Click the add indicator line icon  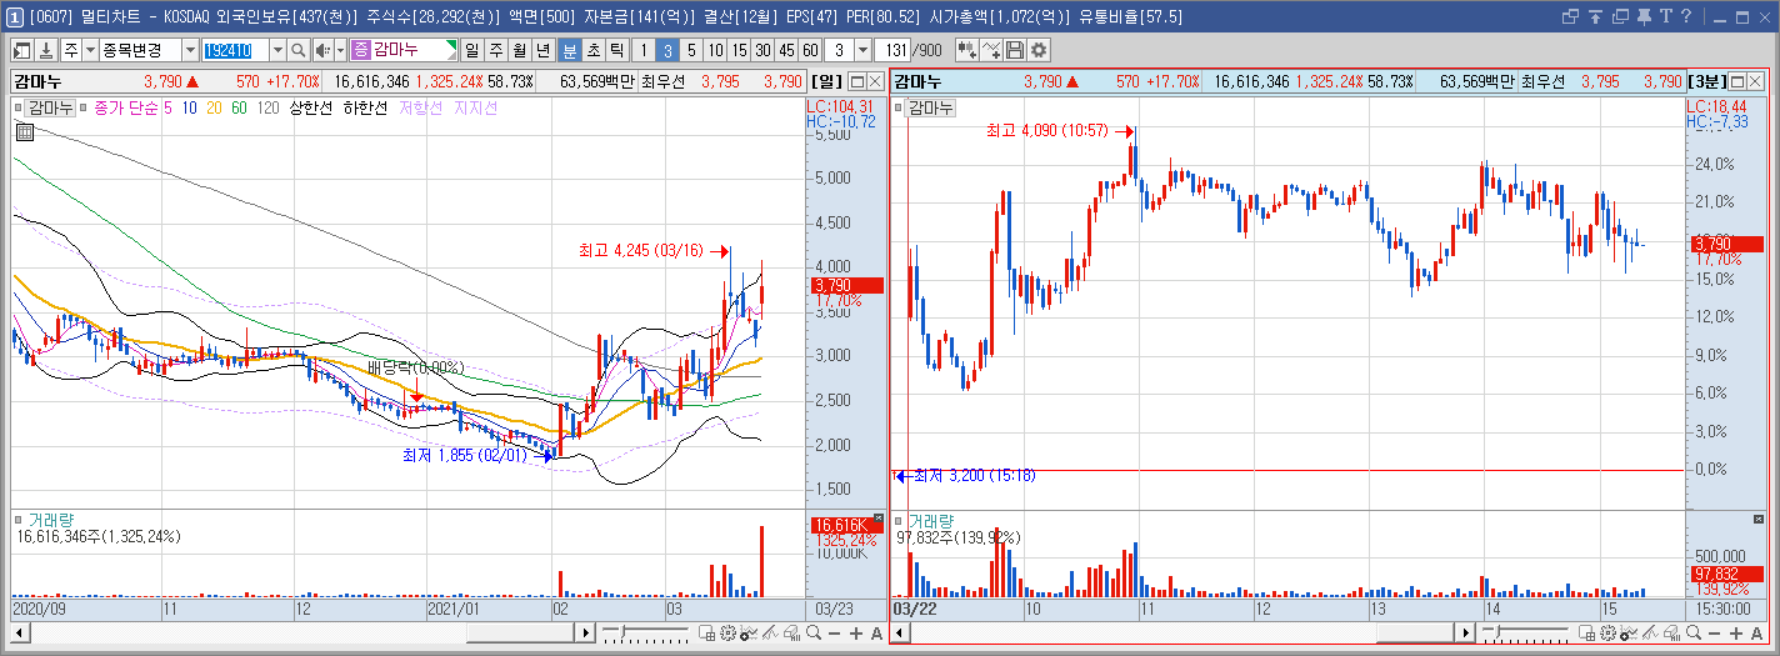(x=991, y=50)
